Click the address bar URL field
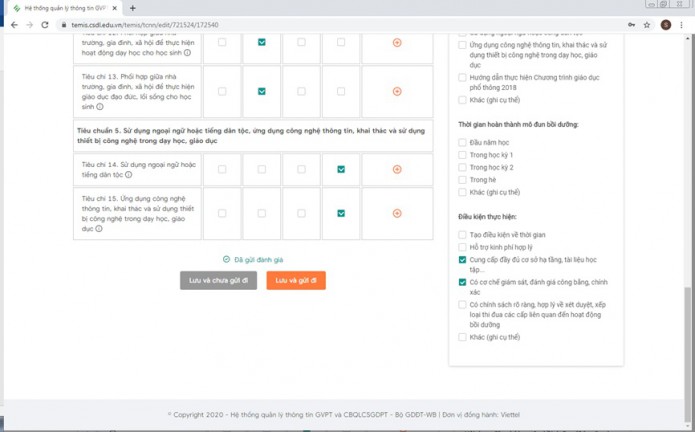Image resolution: width=695 pixels, height=432 pixels. 300,25
